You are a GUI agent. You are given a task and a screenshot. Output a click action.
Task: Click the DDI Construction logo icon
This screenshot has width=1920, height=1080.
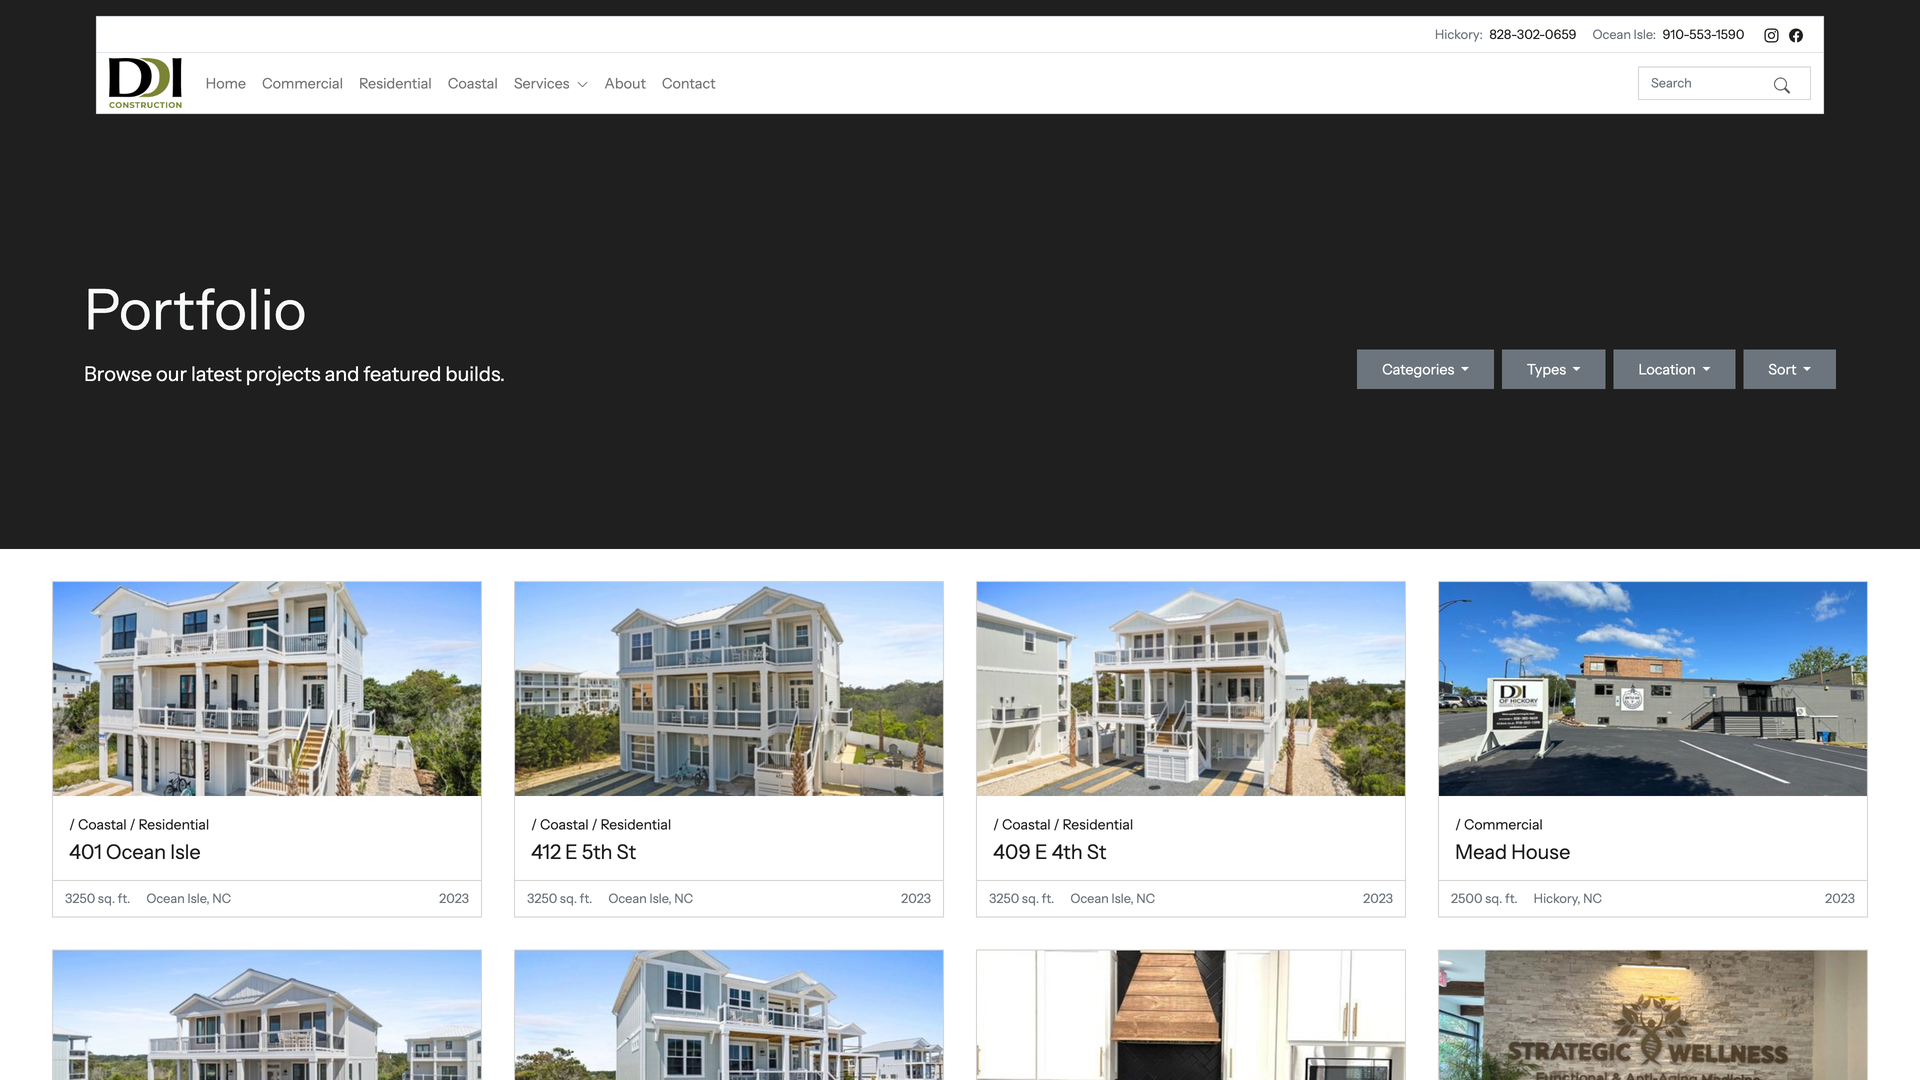point(144,83)
